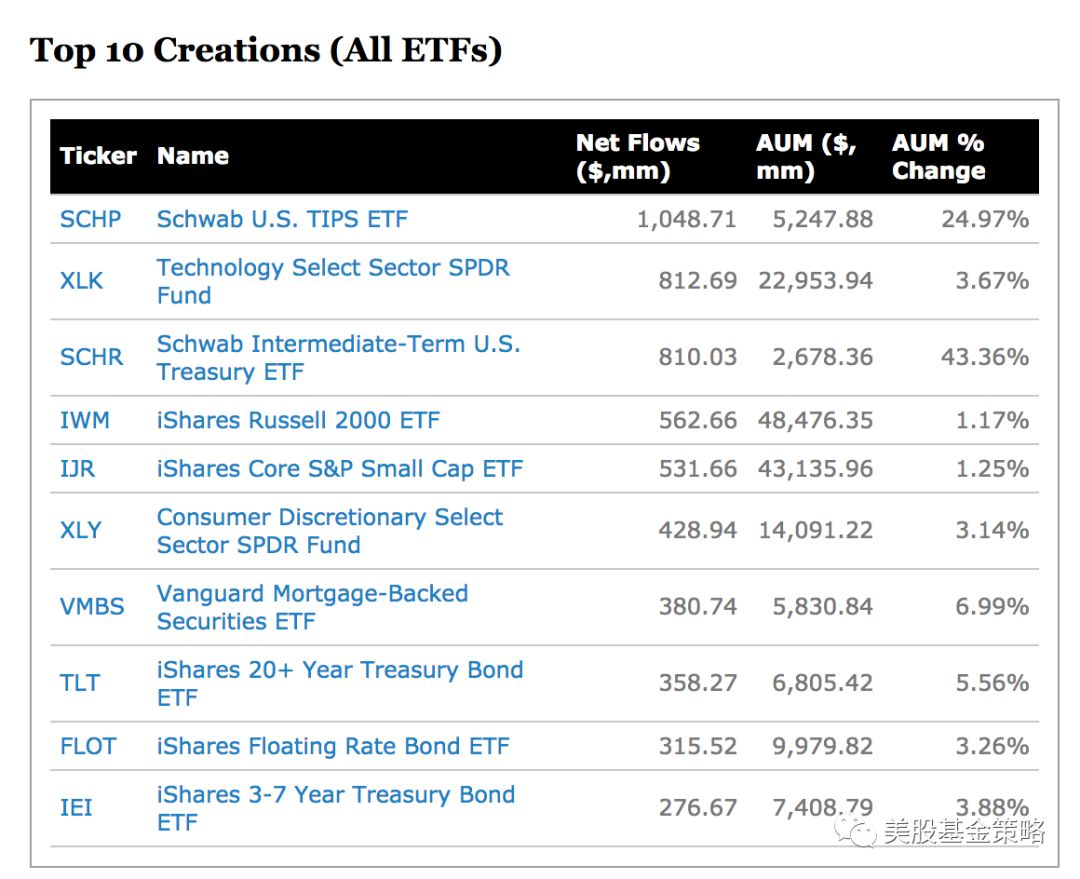Click the VMBS ticker link
Screen dimensions: 1080x879
(x=92, y=606)
